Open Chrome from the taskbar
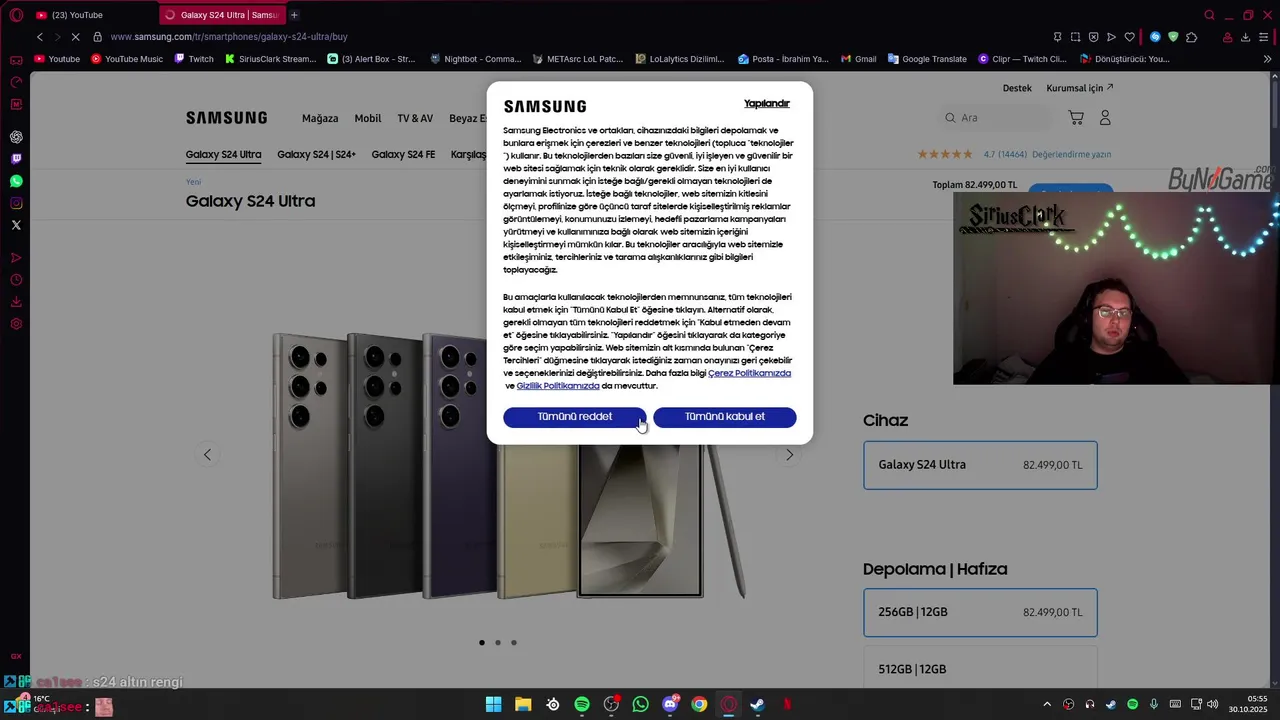The width and height of the screenshot is (1280, 720). click(699, 705)
